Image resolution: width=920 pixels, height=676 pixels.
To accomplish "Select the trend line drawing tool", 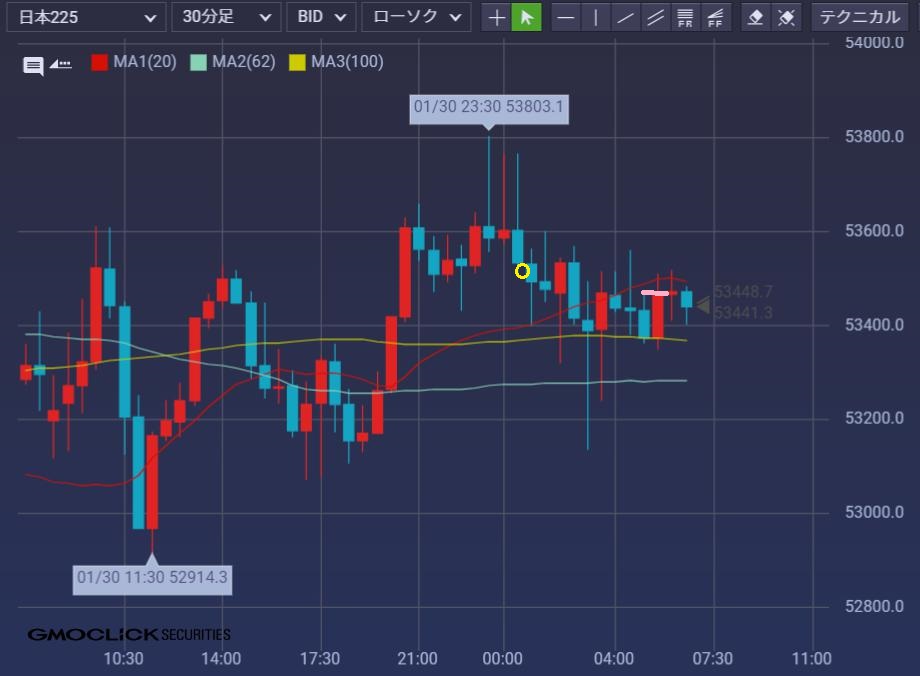I will coord(626,17).
